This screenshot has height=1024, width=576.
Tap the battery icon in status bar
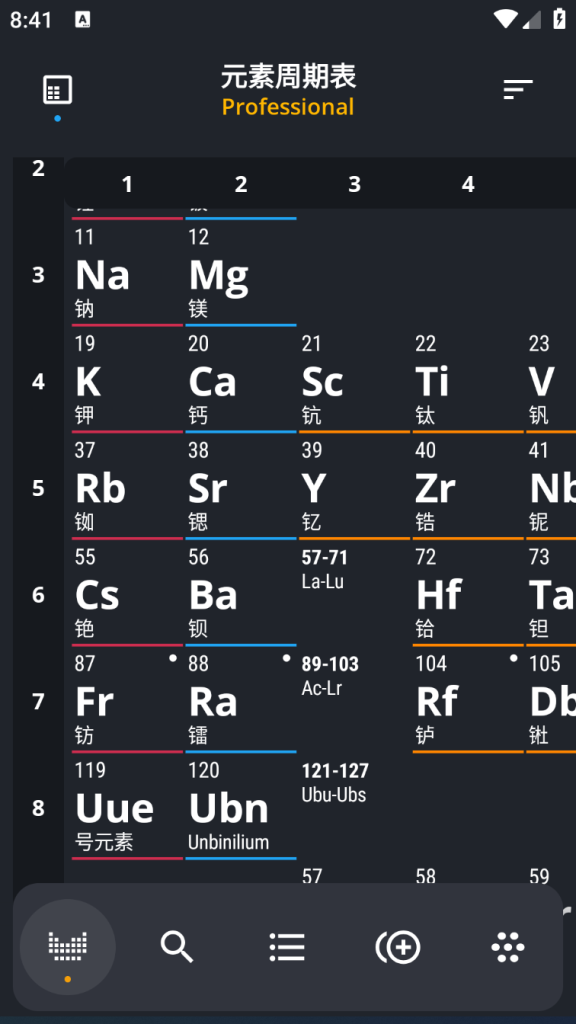[560, 18]
